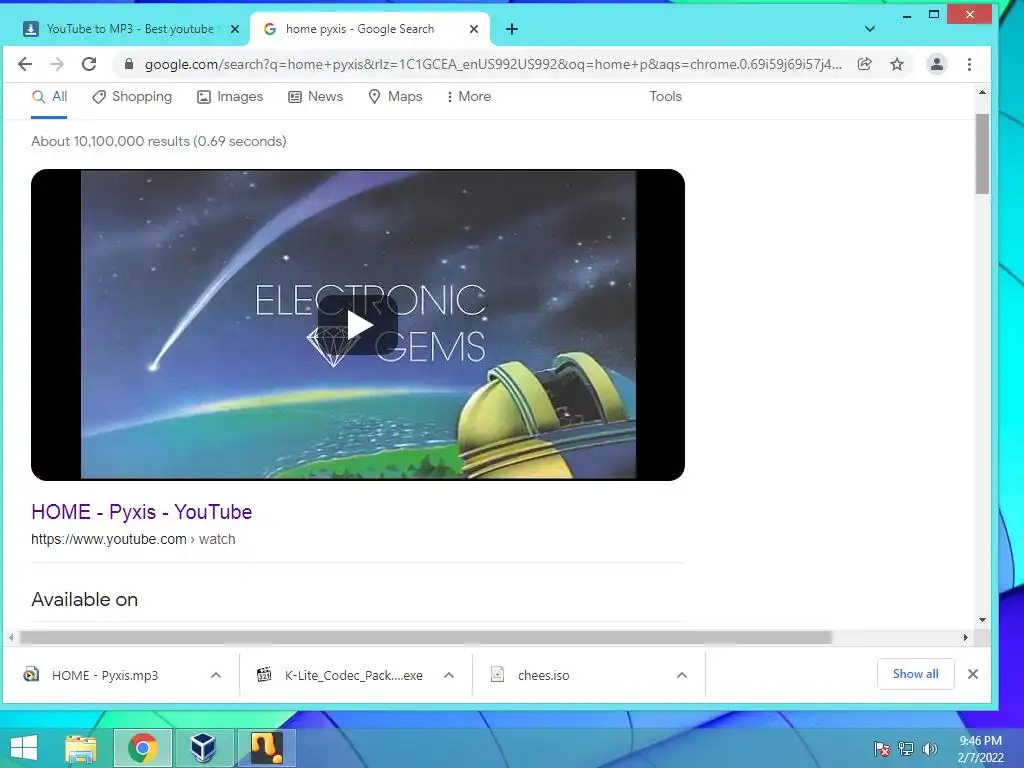
Task: Click the scroll down arrow
Action: click(x=982, y=620)
